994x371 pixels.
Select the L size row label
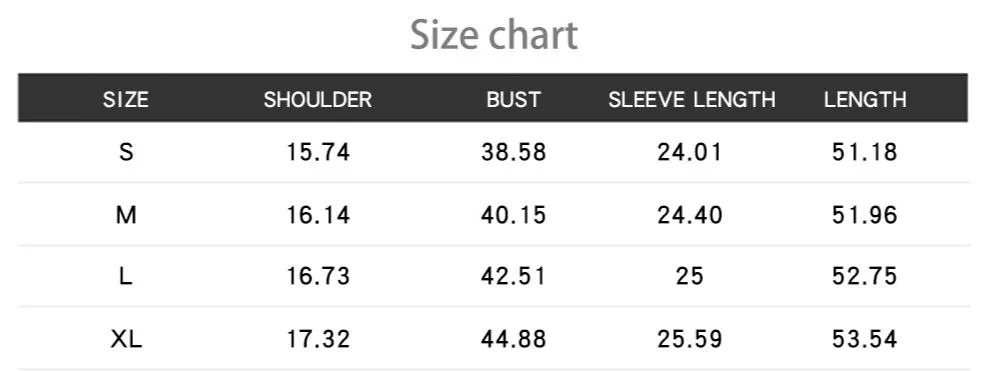pyautogui.click(x=126, y=276)
